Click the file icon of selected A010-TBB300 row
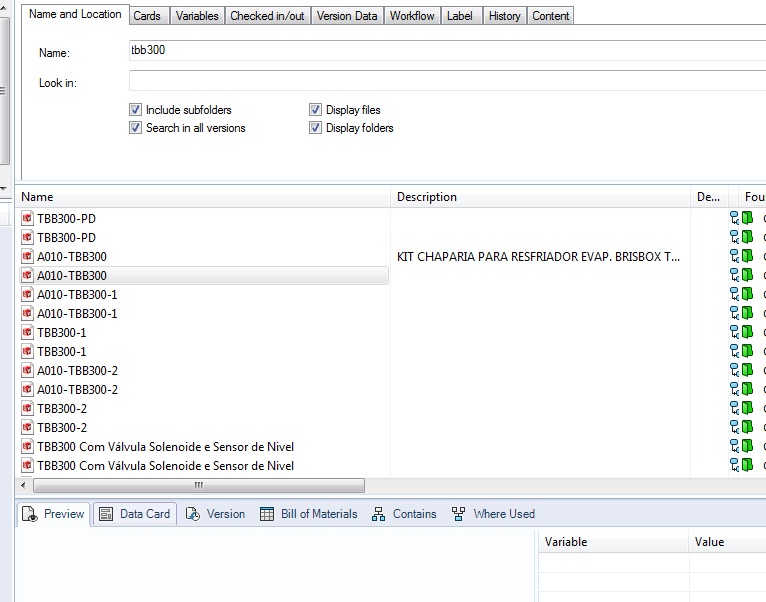 coord(27,276)
